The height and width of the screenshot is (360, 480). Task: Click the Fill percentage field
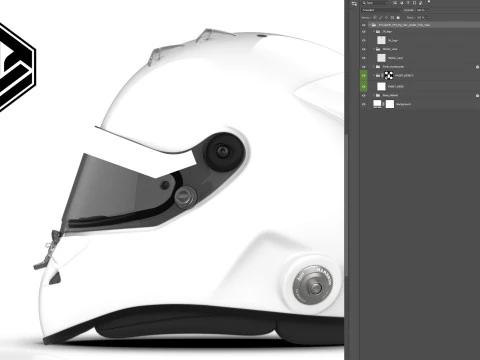[x=420, y=17]
